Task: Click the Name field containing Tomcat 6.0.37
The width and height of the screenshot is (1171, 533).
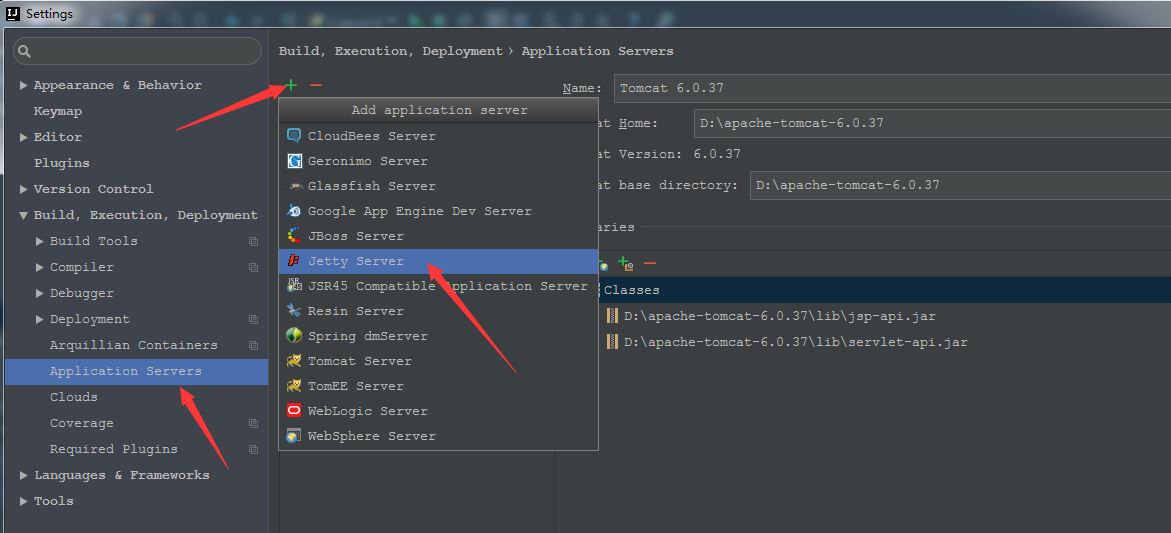Action: click(x=890, y=88)
